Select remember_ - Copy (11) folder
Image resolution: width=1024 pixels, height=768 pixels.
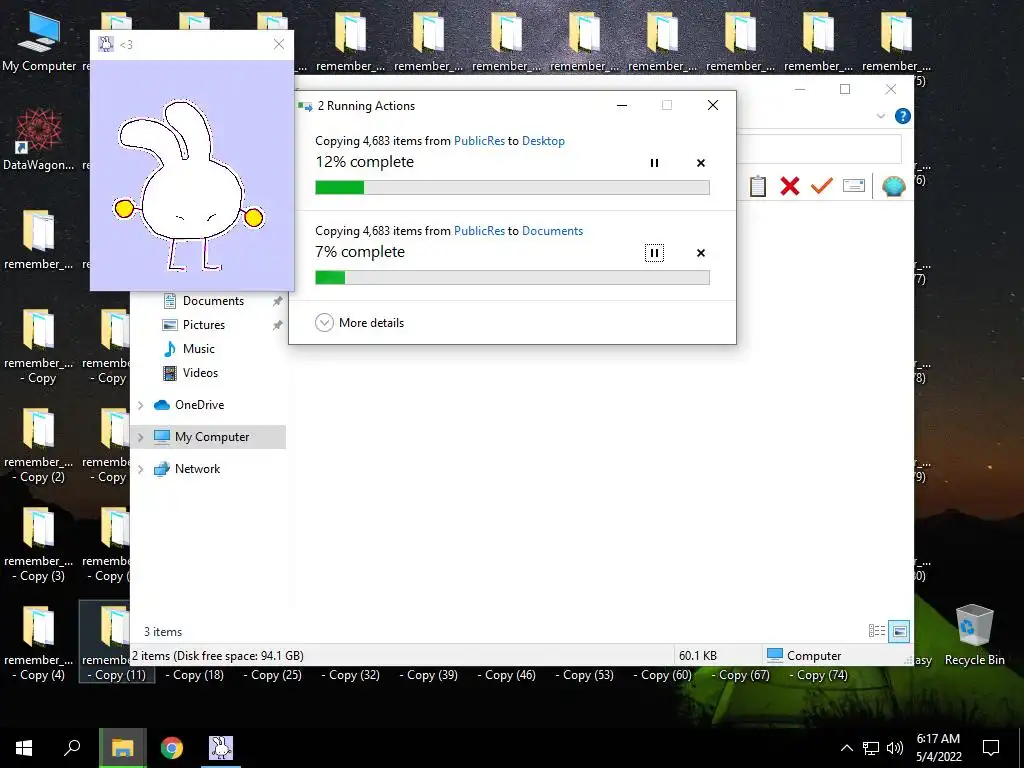[x=116, y=642]
